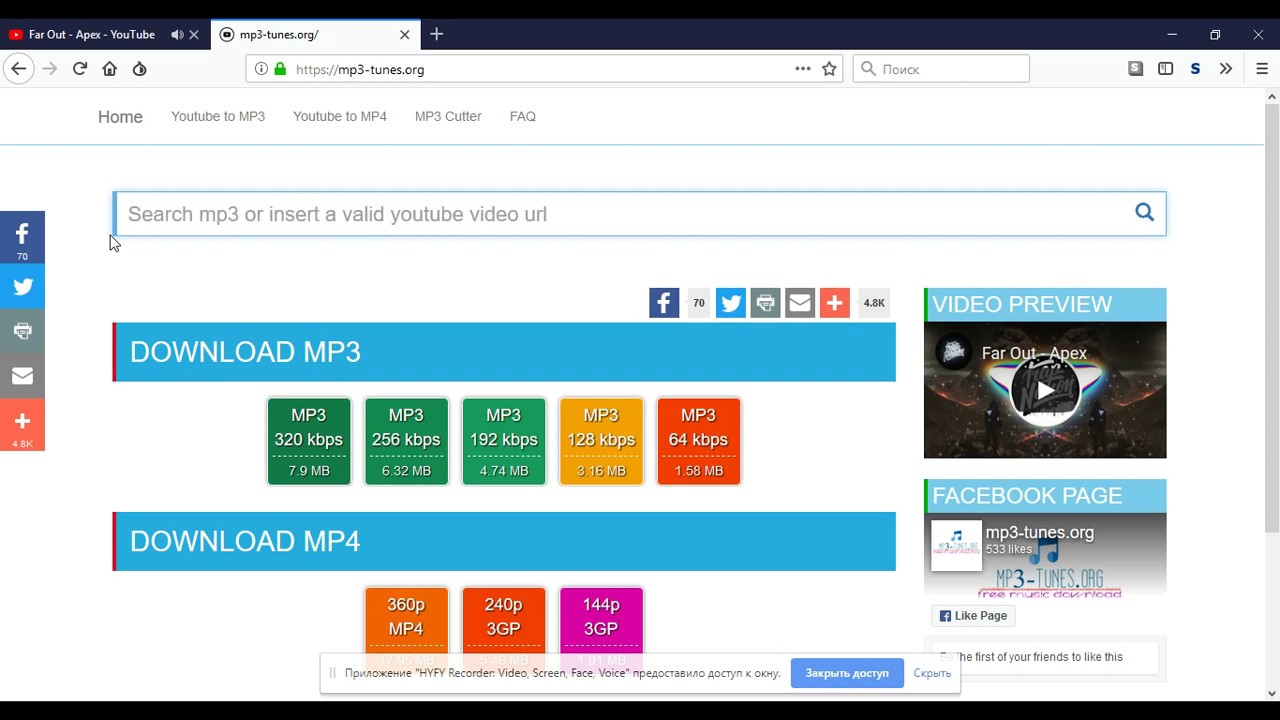
Task: Expand the toolbar overflow chevron
Action: coord(1226,69)
